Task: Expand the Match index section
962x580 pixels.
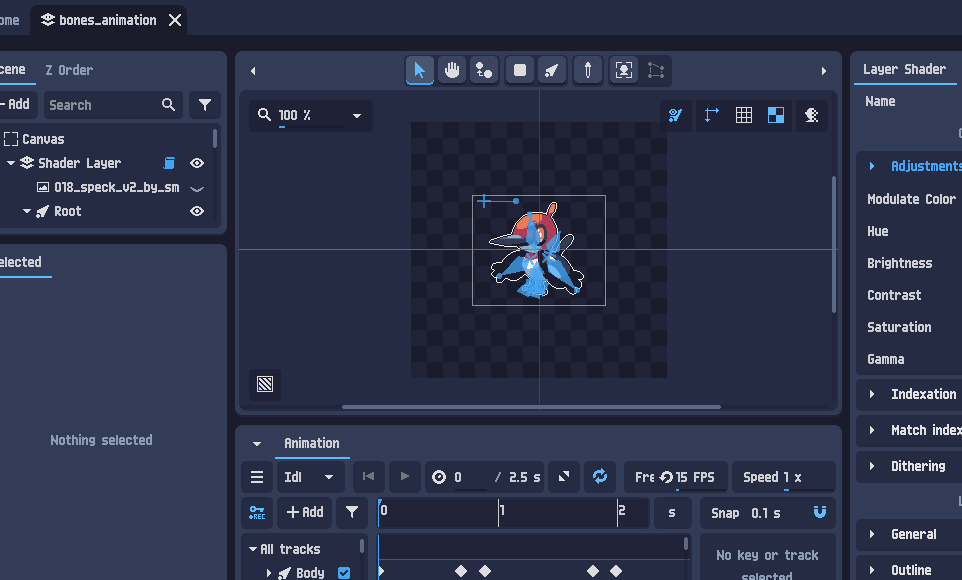Action: [x=872, y=430]
